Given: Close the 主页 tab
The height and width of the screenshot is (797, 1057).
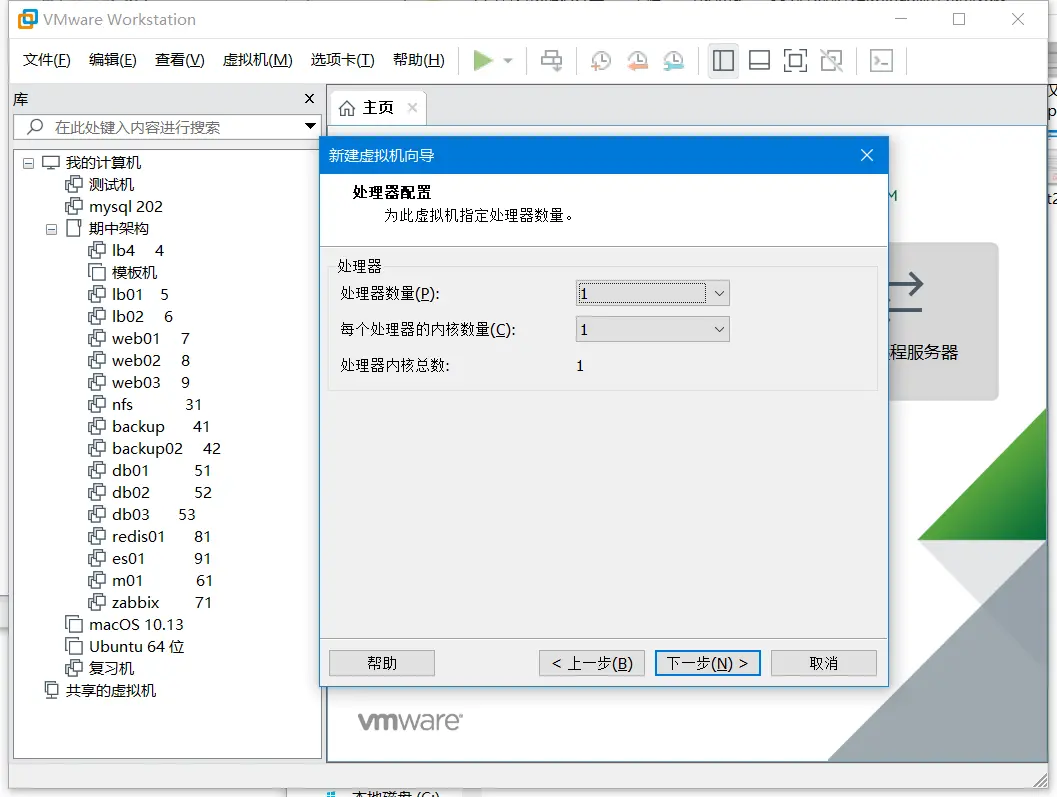Looking at the screenshot, I should point(413,108).
